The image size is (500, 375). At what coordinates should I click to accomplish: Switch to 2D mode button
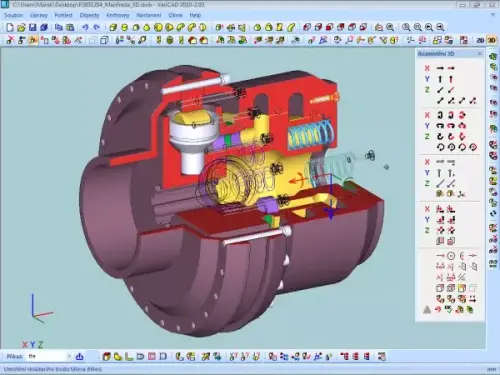click(x=480, y=40)
